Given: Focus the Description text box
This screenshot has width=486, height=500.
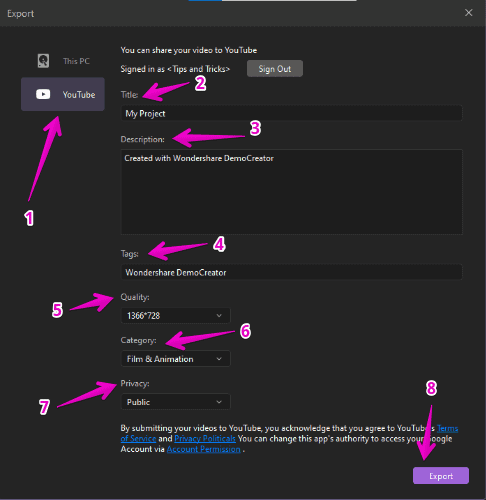Looking at the screenshot, I should 291,192.
